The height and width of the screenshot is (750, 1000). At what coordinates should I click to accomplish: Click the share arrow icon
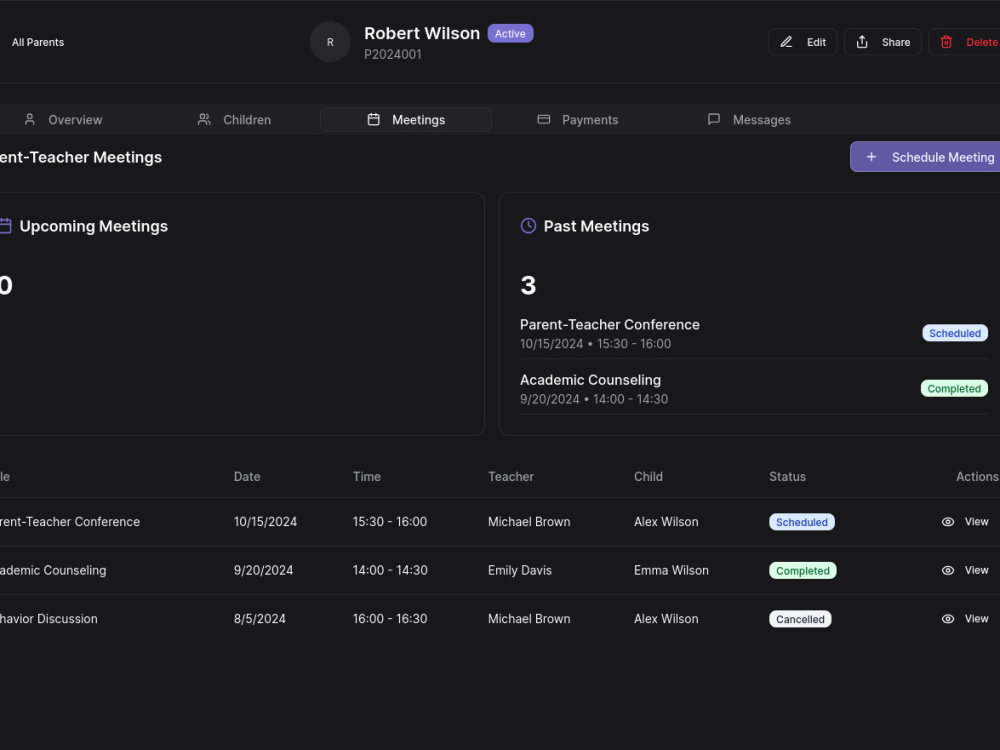coord(862,42)
